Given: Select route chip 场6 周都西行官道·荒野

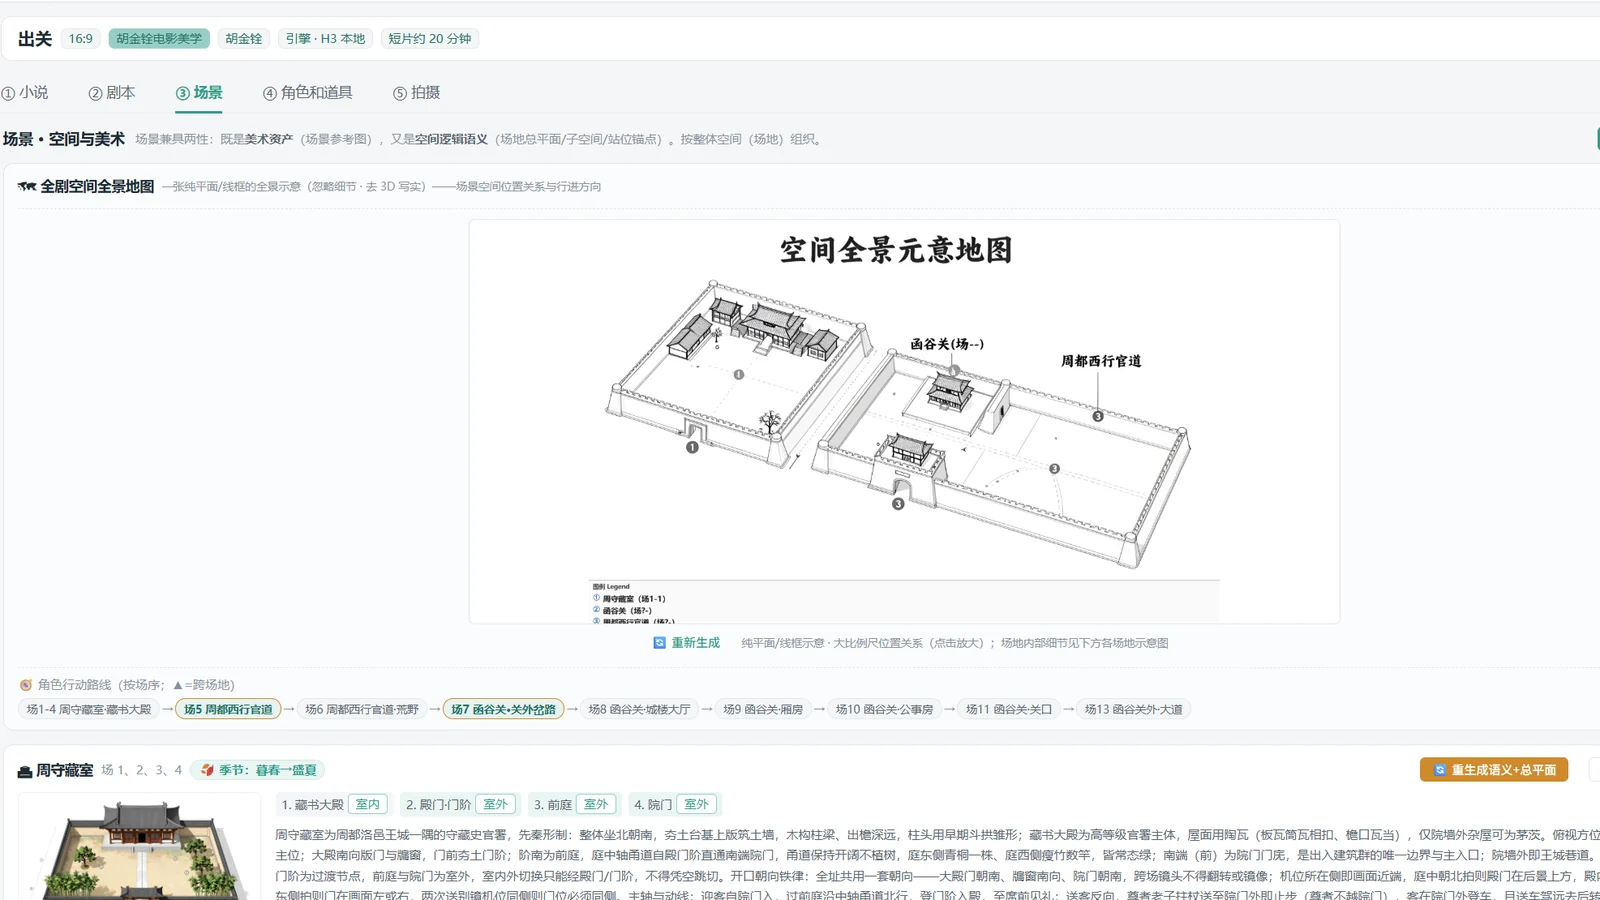Looking at the screenshot, I should [x=362, y=709].
